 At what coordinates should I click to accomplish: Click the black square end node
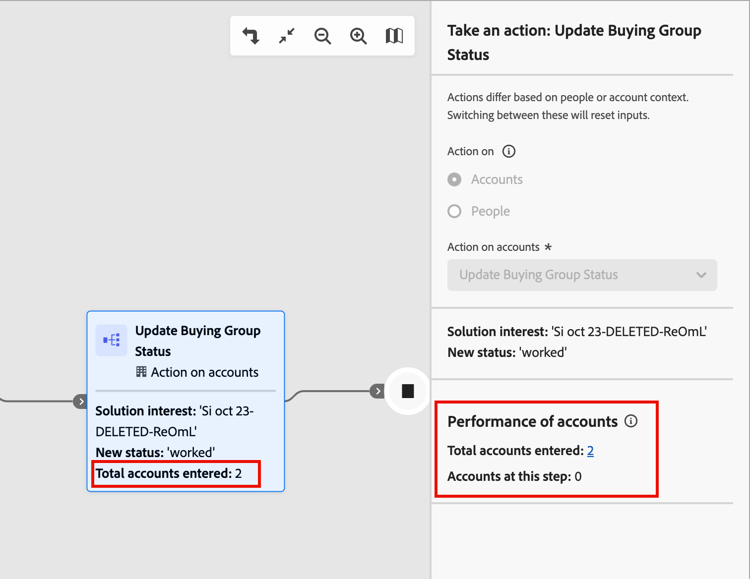[x=408, y=391]
